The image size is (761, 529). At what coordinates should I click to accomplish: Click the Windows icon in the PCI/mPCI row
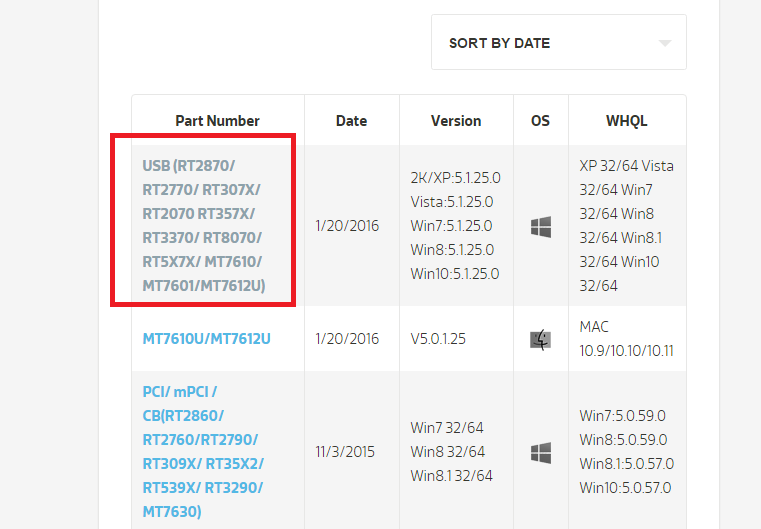pos(541,452)
